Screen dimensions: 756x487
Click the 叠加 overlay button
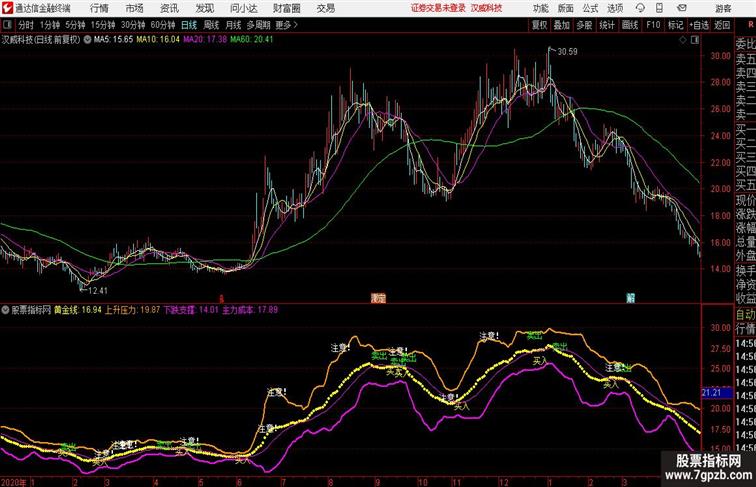pyautogui.click(x=562, y=25)
